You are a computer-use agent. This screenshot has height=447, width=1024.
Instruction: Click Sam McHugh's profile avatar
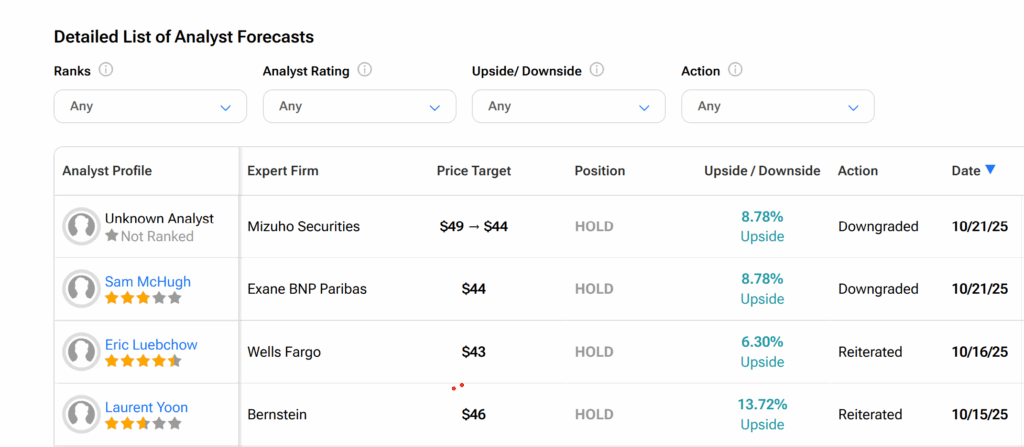(81, 289)
